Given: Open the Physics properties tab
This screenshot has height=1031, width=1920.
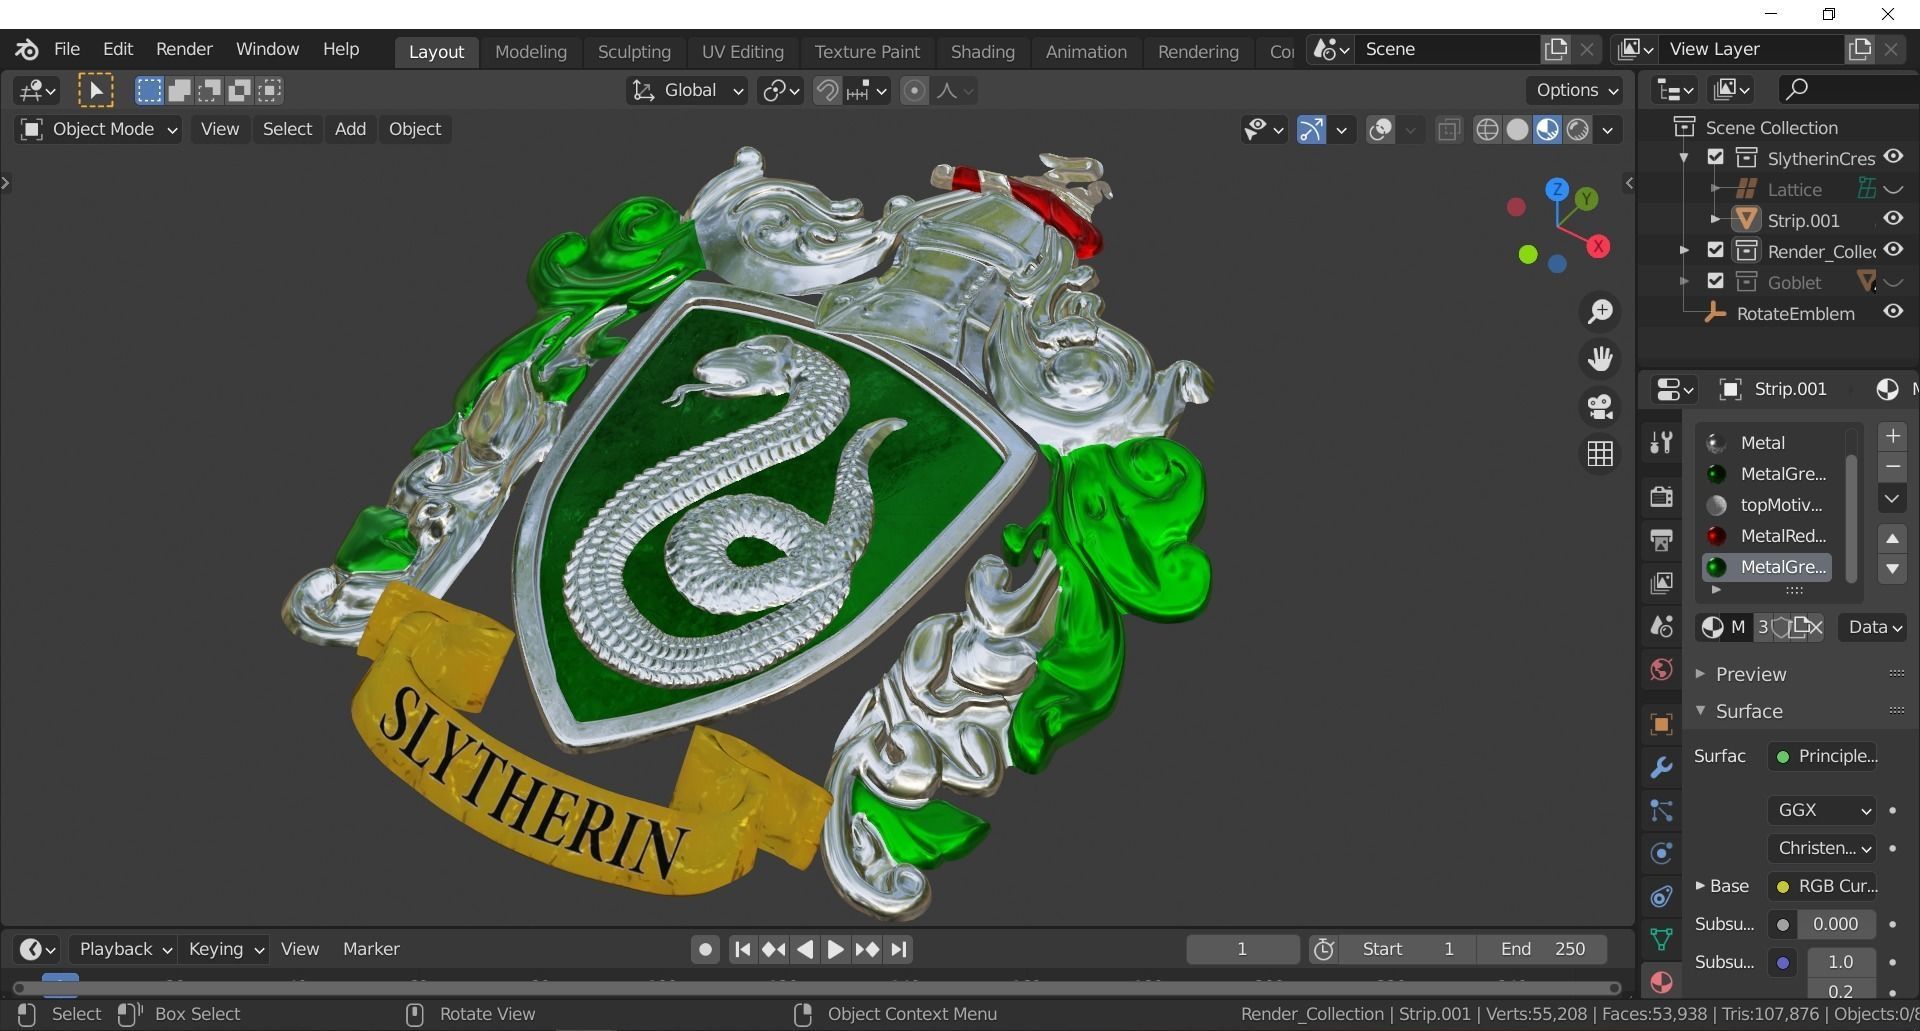Looking at the screenshot, I should click(x=1661, y=854).
